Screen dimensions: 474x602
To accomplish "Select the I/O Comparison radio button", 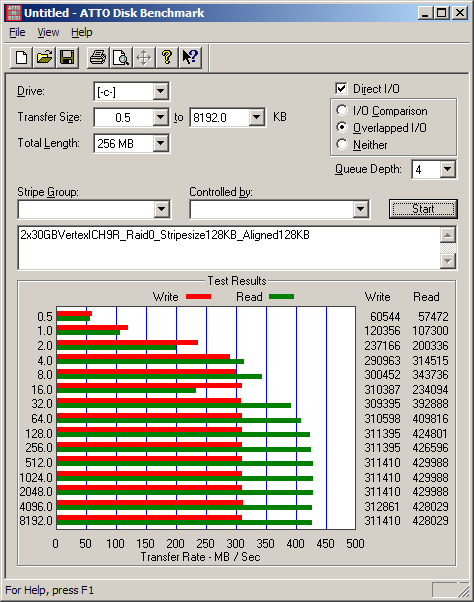I will tap(342, 111).
